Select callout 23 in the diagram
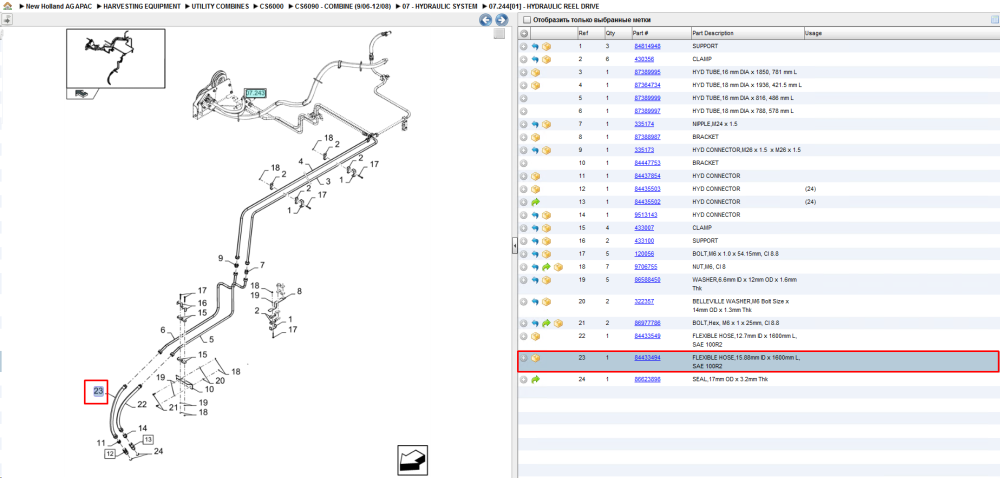Screen dimensions: 1000x478 (99, 391)
